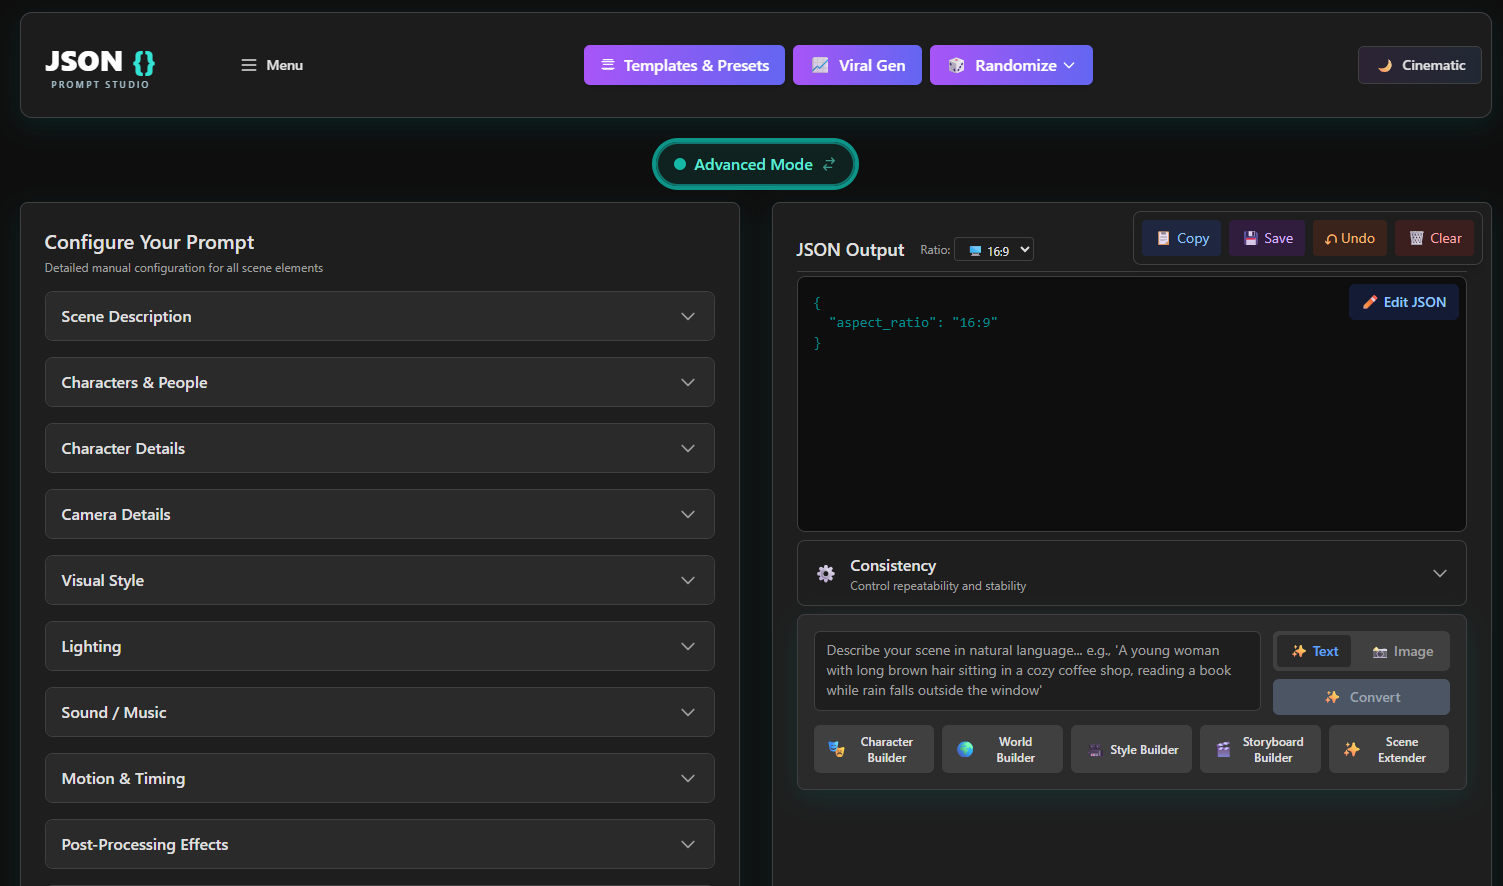Screen dimensions: 1503x886
Task: Click the Copy output icon
Action: (1181, 238)
